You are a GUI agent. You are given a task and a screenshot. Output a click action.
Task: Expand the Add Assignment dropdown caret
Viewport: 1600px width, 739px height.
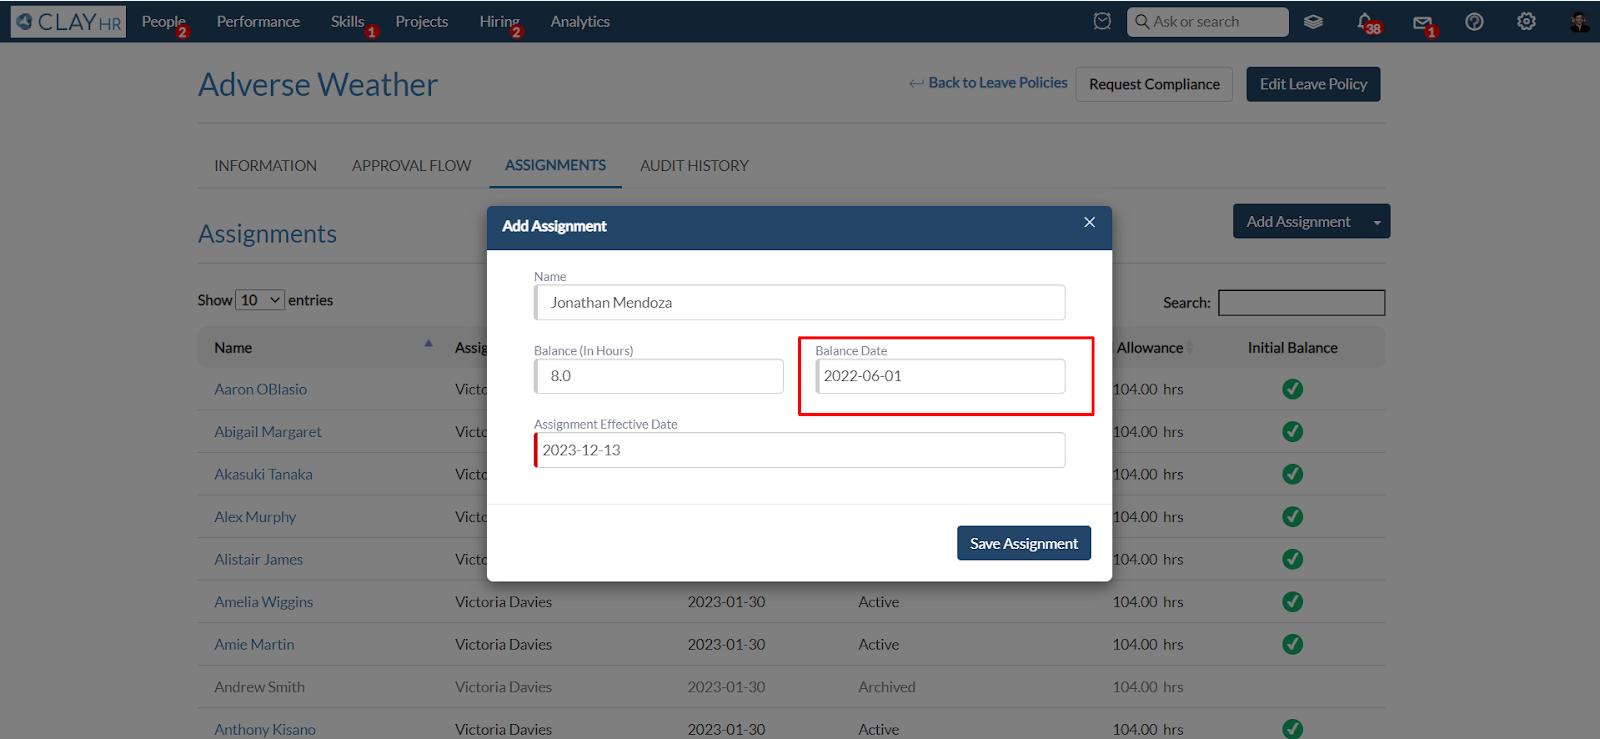click(1377, 222)
